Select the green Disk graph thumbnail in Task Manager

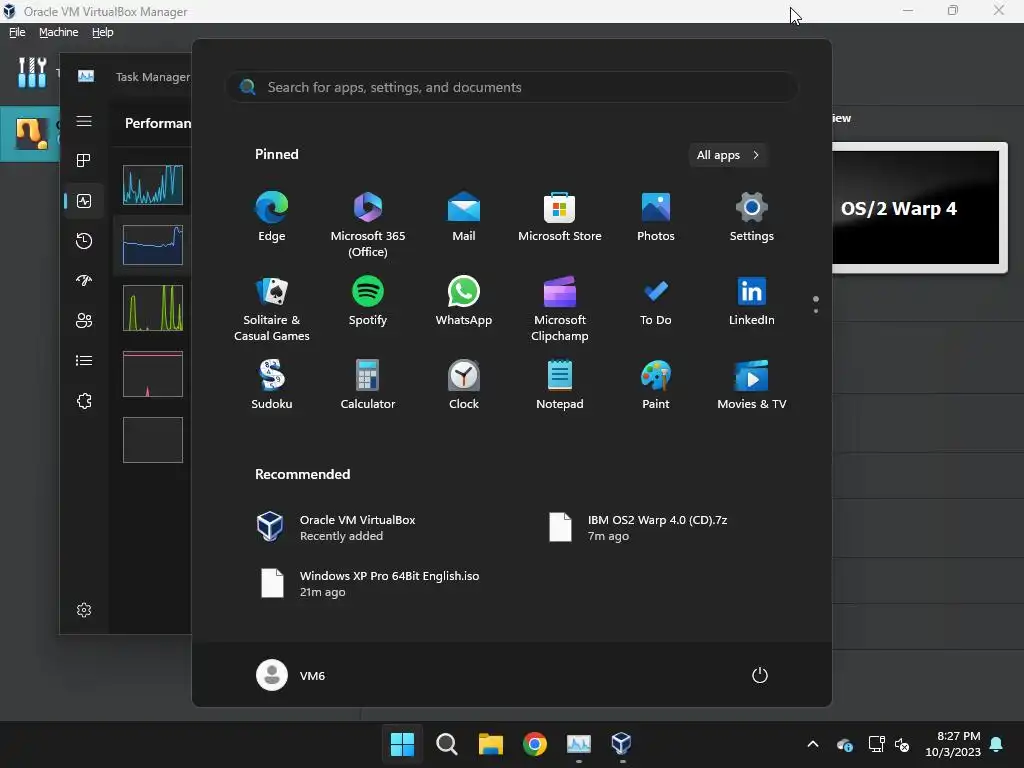pyautogui.click(x=153, y=308)
